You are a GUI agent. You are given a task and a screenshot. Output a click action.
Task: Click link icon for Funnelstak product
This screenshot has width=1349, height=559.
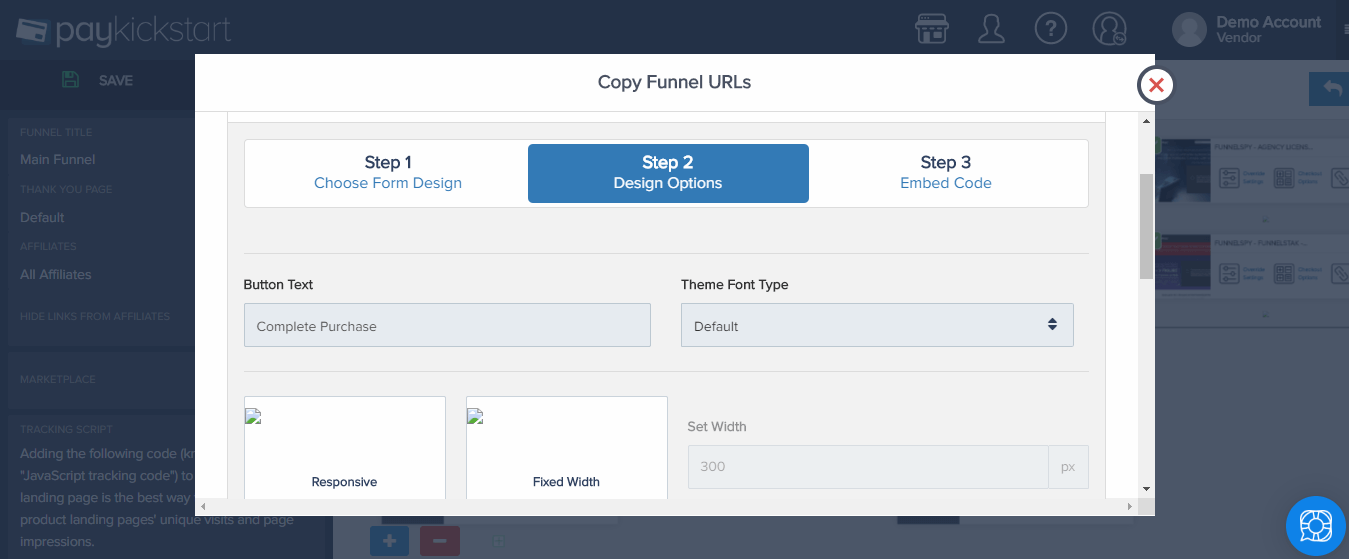click(1340, 273)
